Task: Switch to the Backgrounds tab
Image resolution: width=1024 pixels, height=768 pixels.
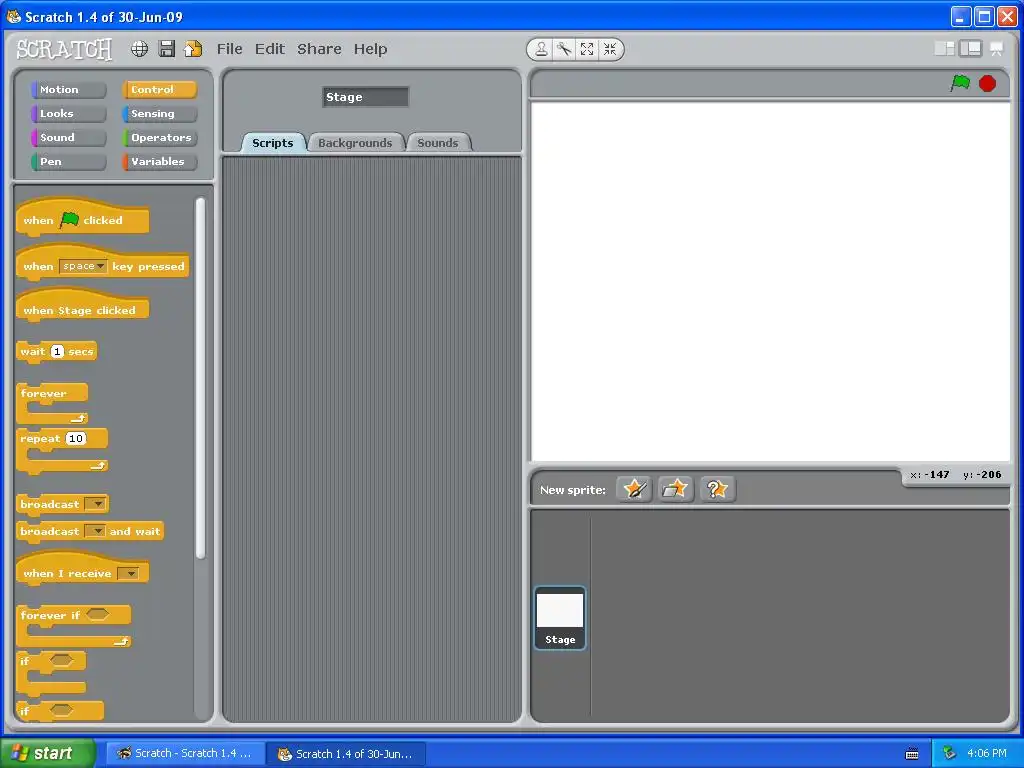Action: [355, 142]
